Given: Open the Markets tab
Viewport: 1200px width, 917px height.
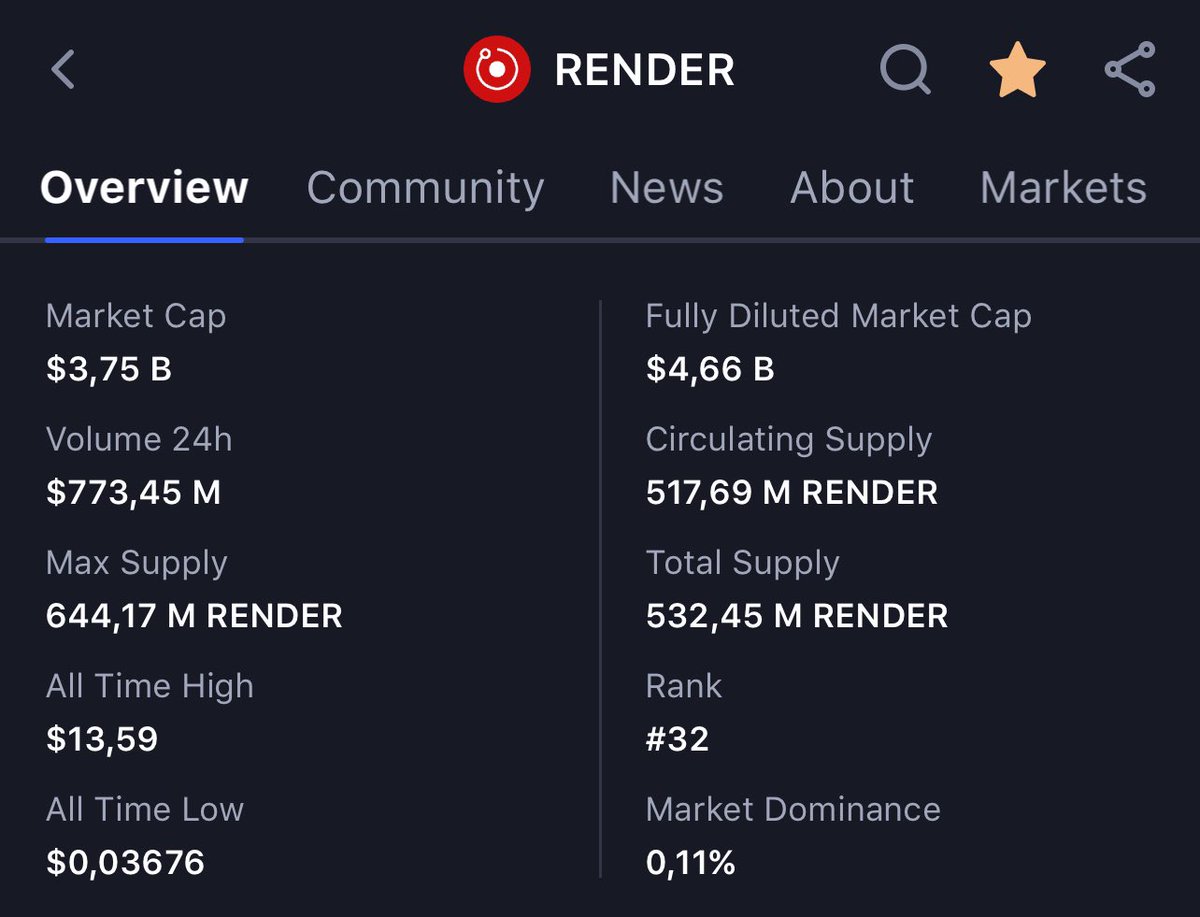Looking at the screenshot, I should [1063, 188].
